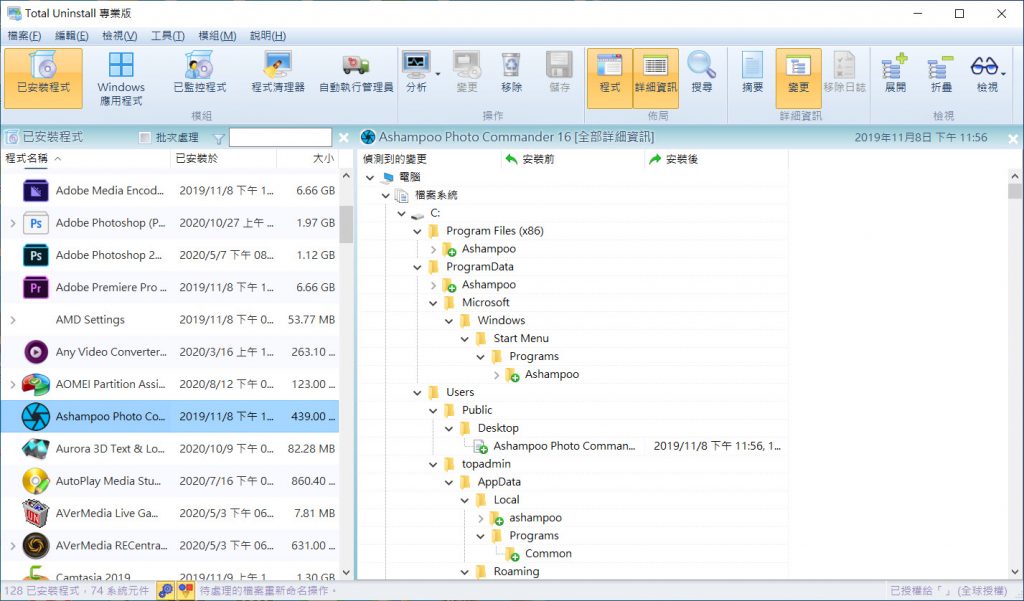Expand the AMD Settings program entry
Image resolution: width=1024 pixels, height=601 pixels.
(x=13, y=320)
